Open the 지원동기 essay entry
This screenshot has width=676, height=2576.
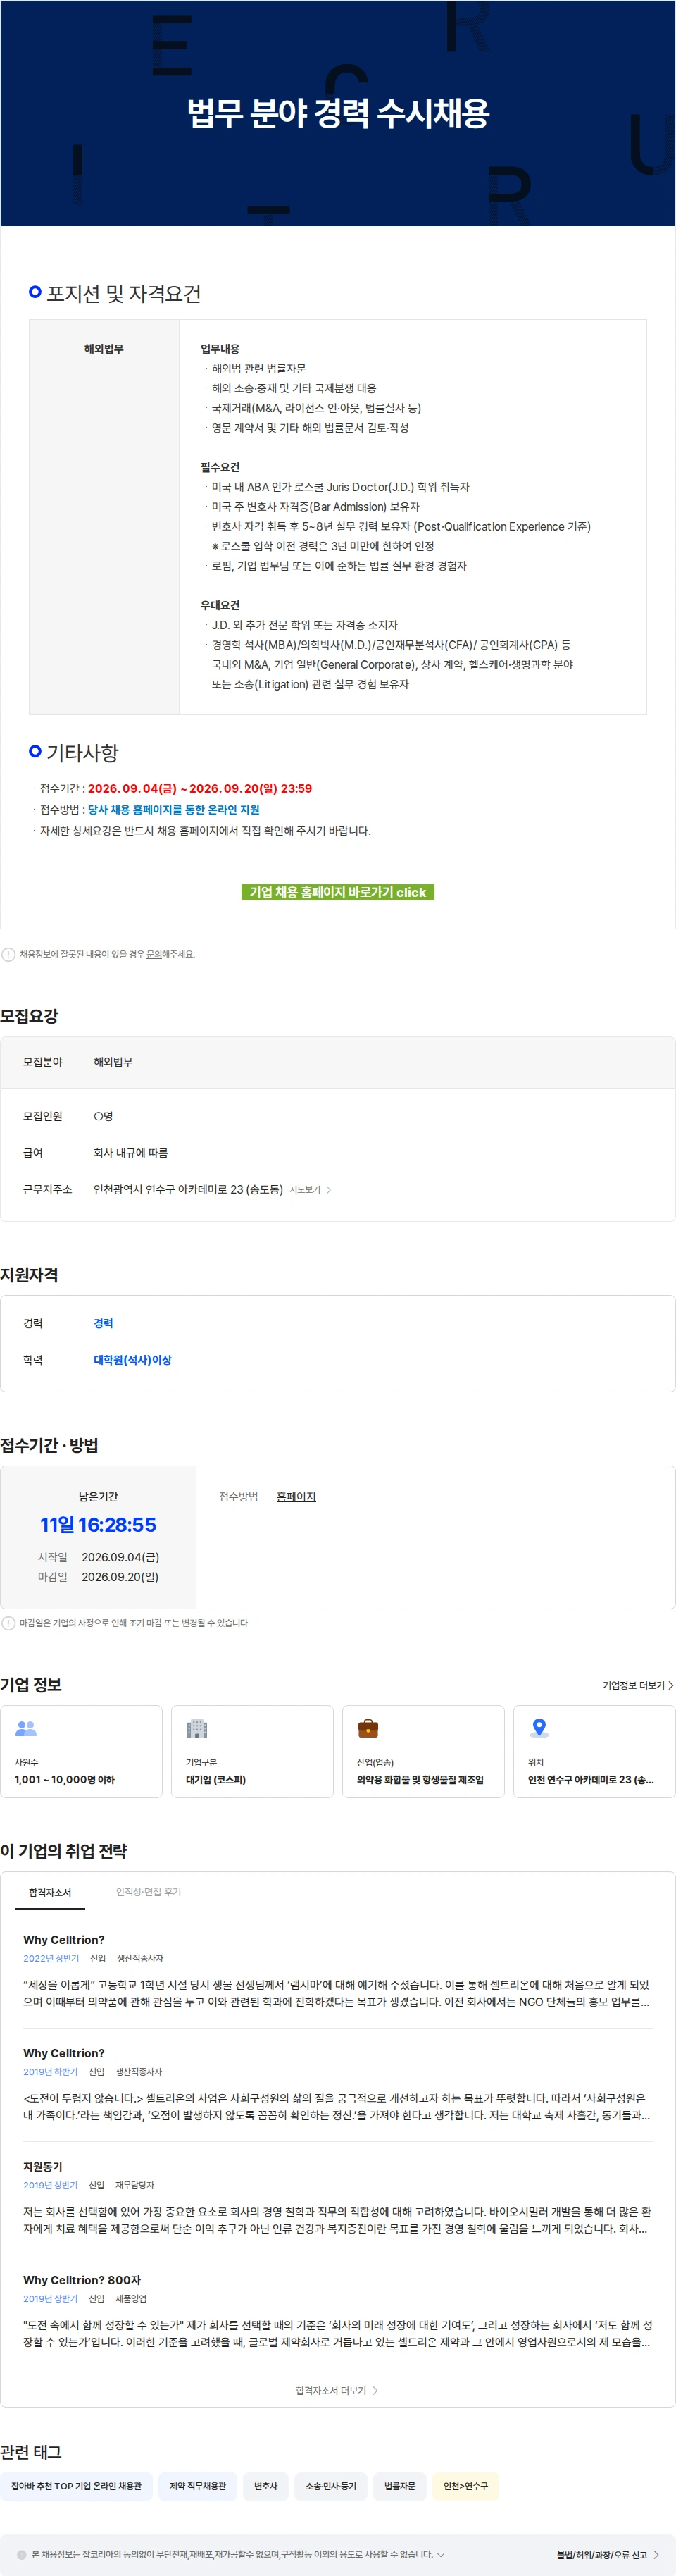coord(337,2198)
